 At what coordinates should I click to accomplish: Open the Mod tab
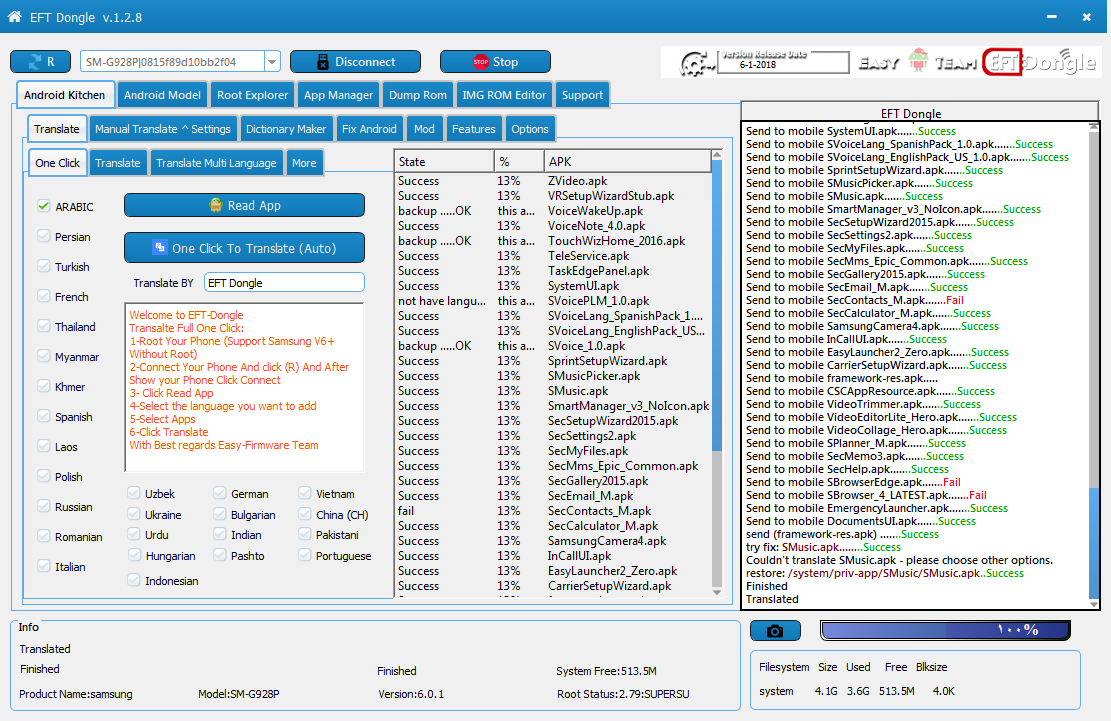424,129
